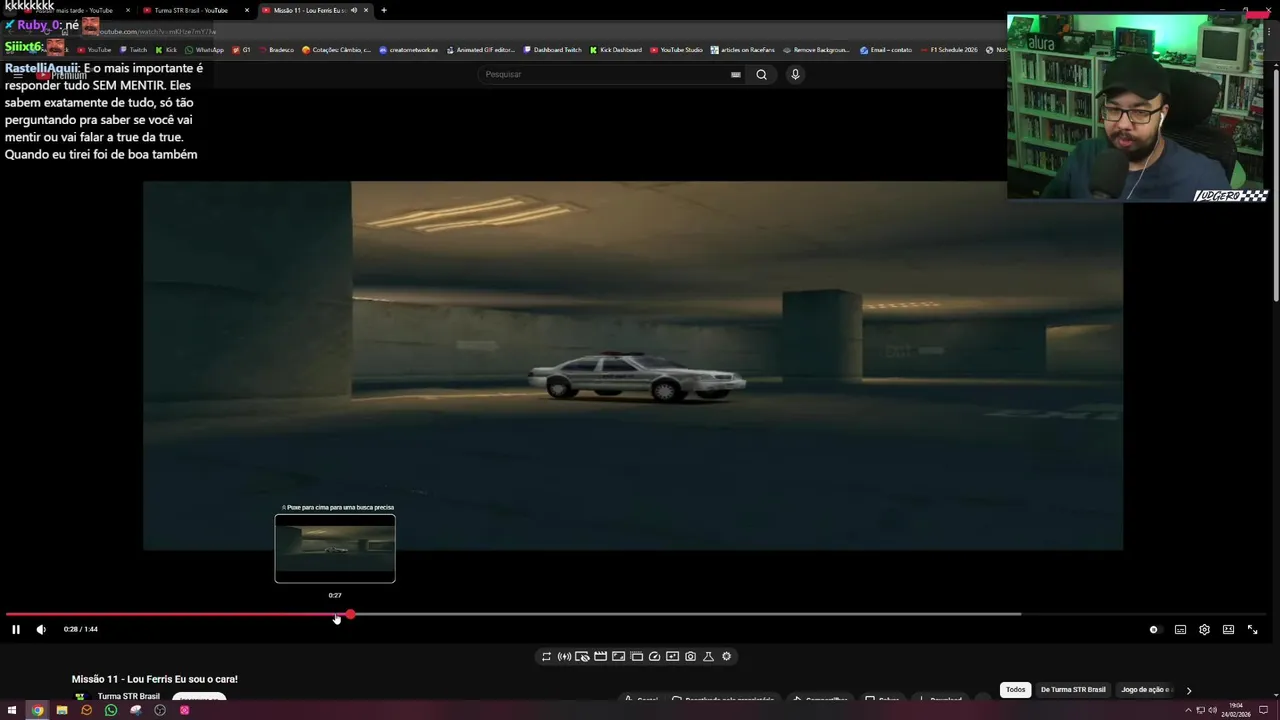The image size is (1280, 720).
Task: Enter fullscreen mode on the player
Action: pos(1252,629)
